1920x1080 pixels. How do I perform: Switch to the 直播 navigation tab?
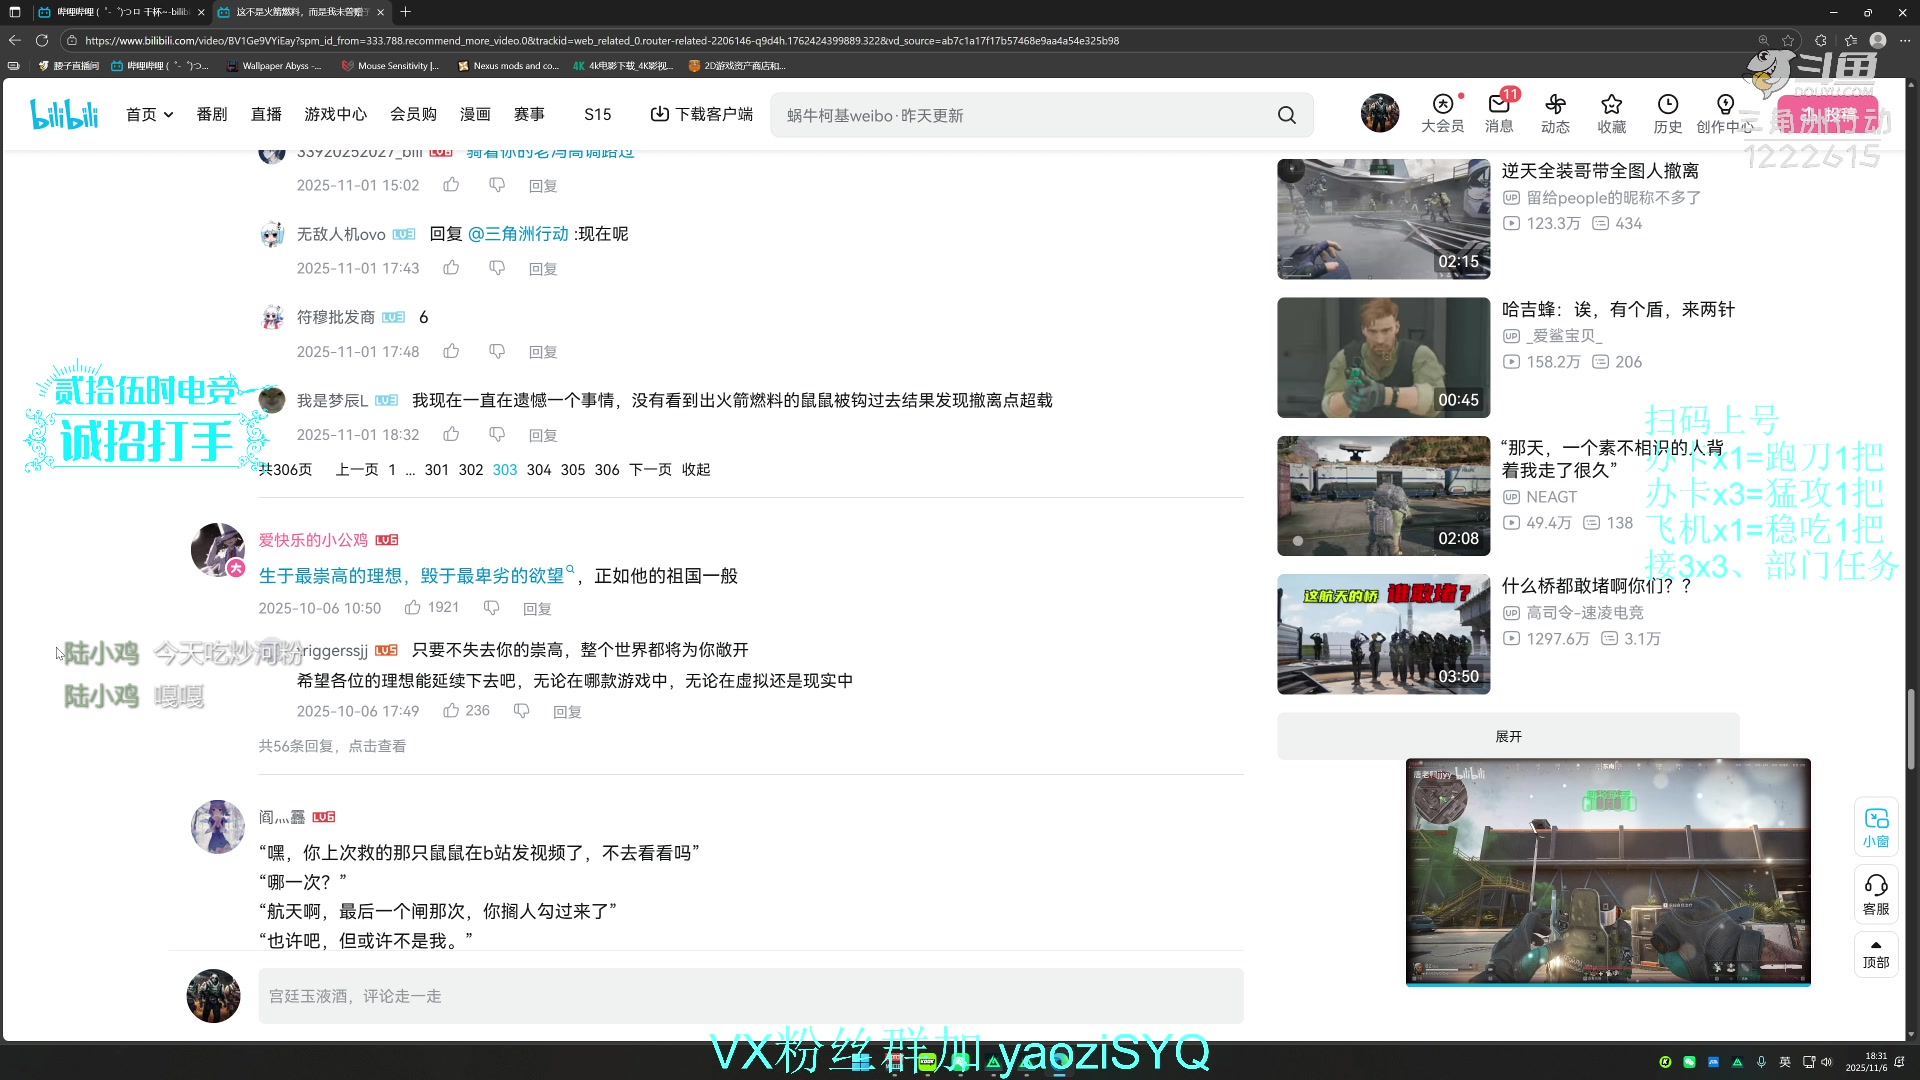[266, 114]
